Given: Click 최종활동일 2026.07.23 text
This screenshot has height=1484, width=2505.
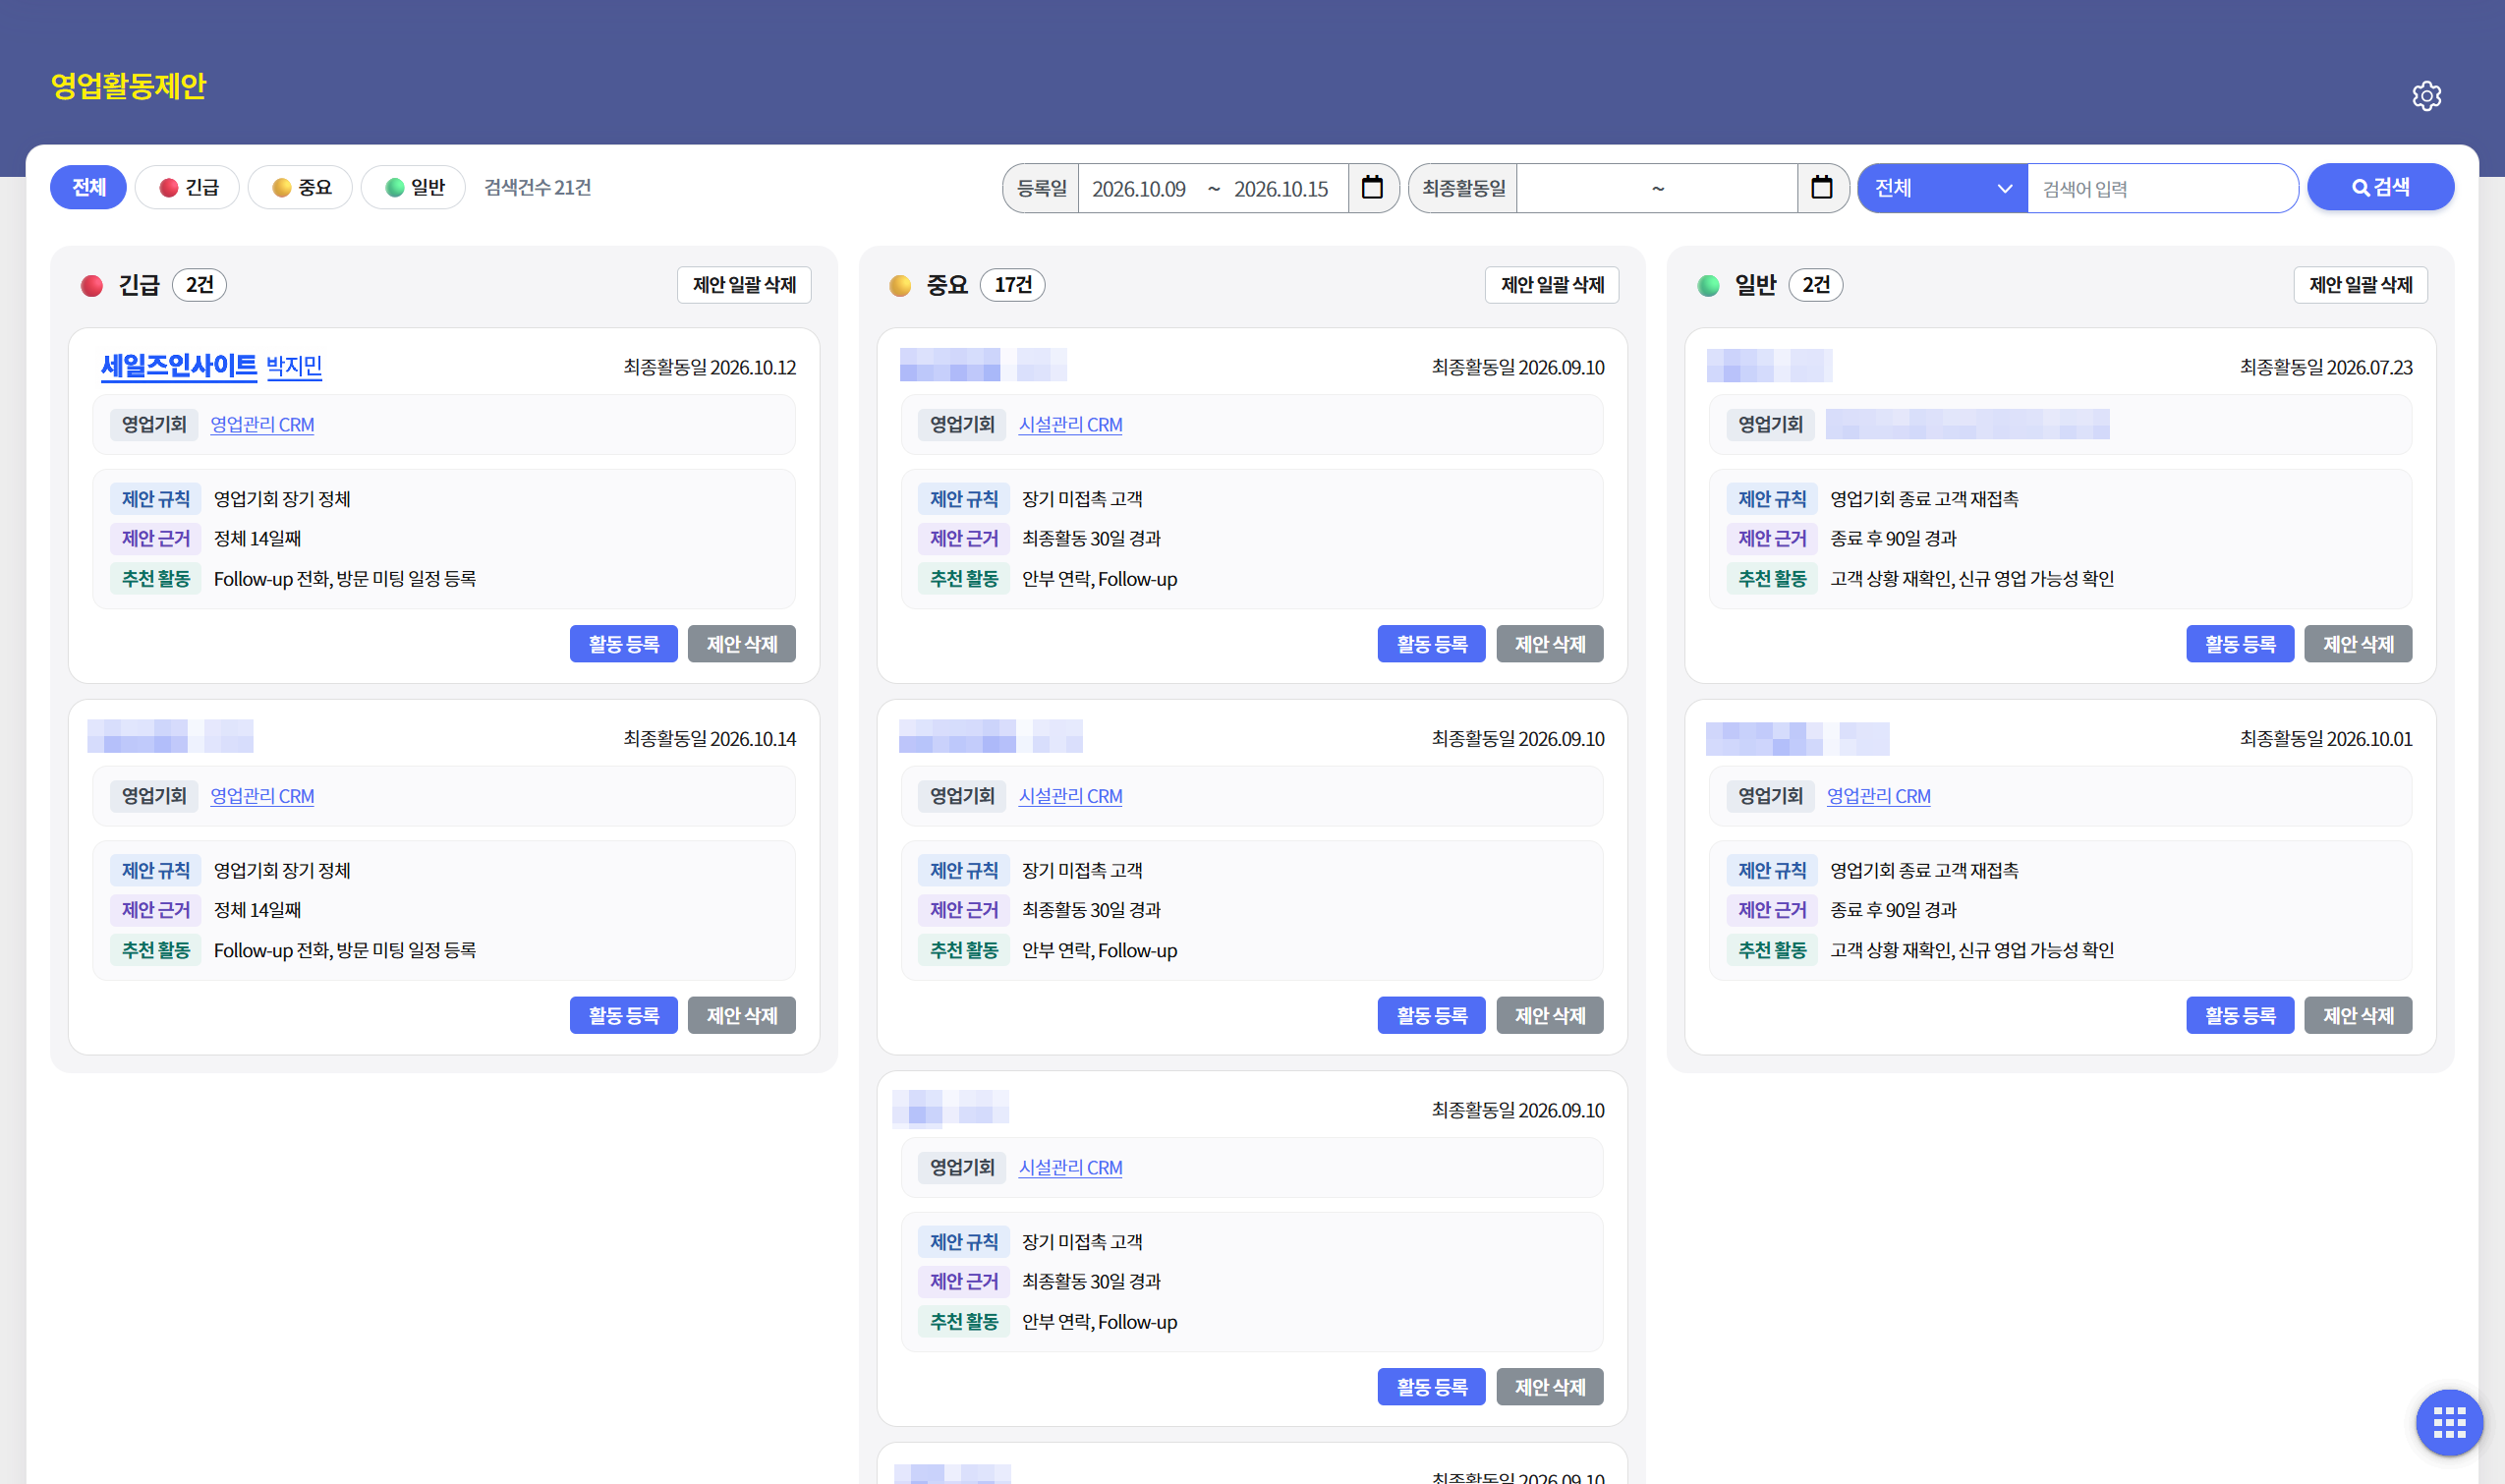Looking at the screenshot, I should (x=2326, y=367).
